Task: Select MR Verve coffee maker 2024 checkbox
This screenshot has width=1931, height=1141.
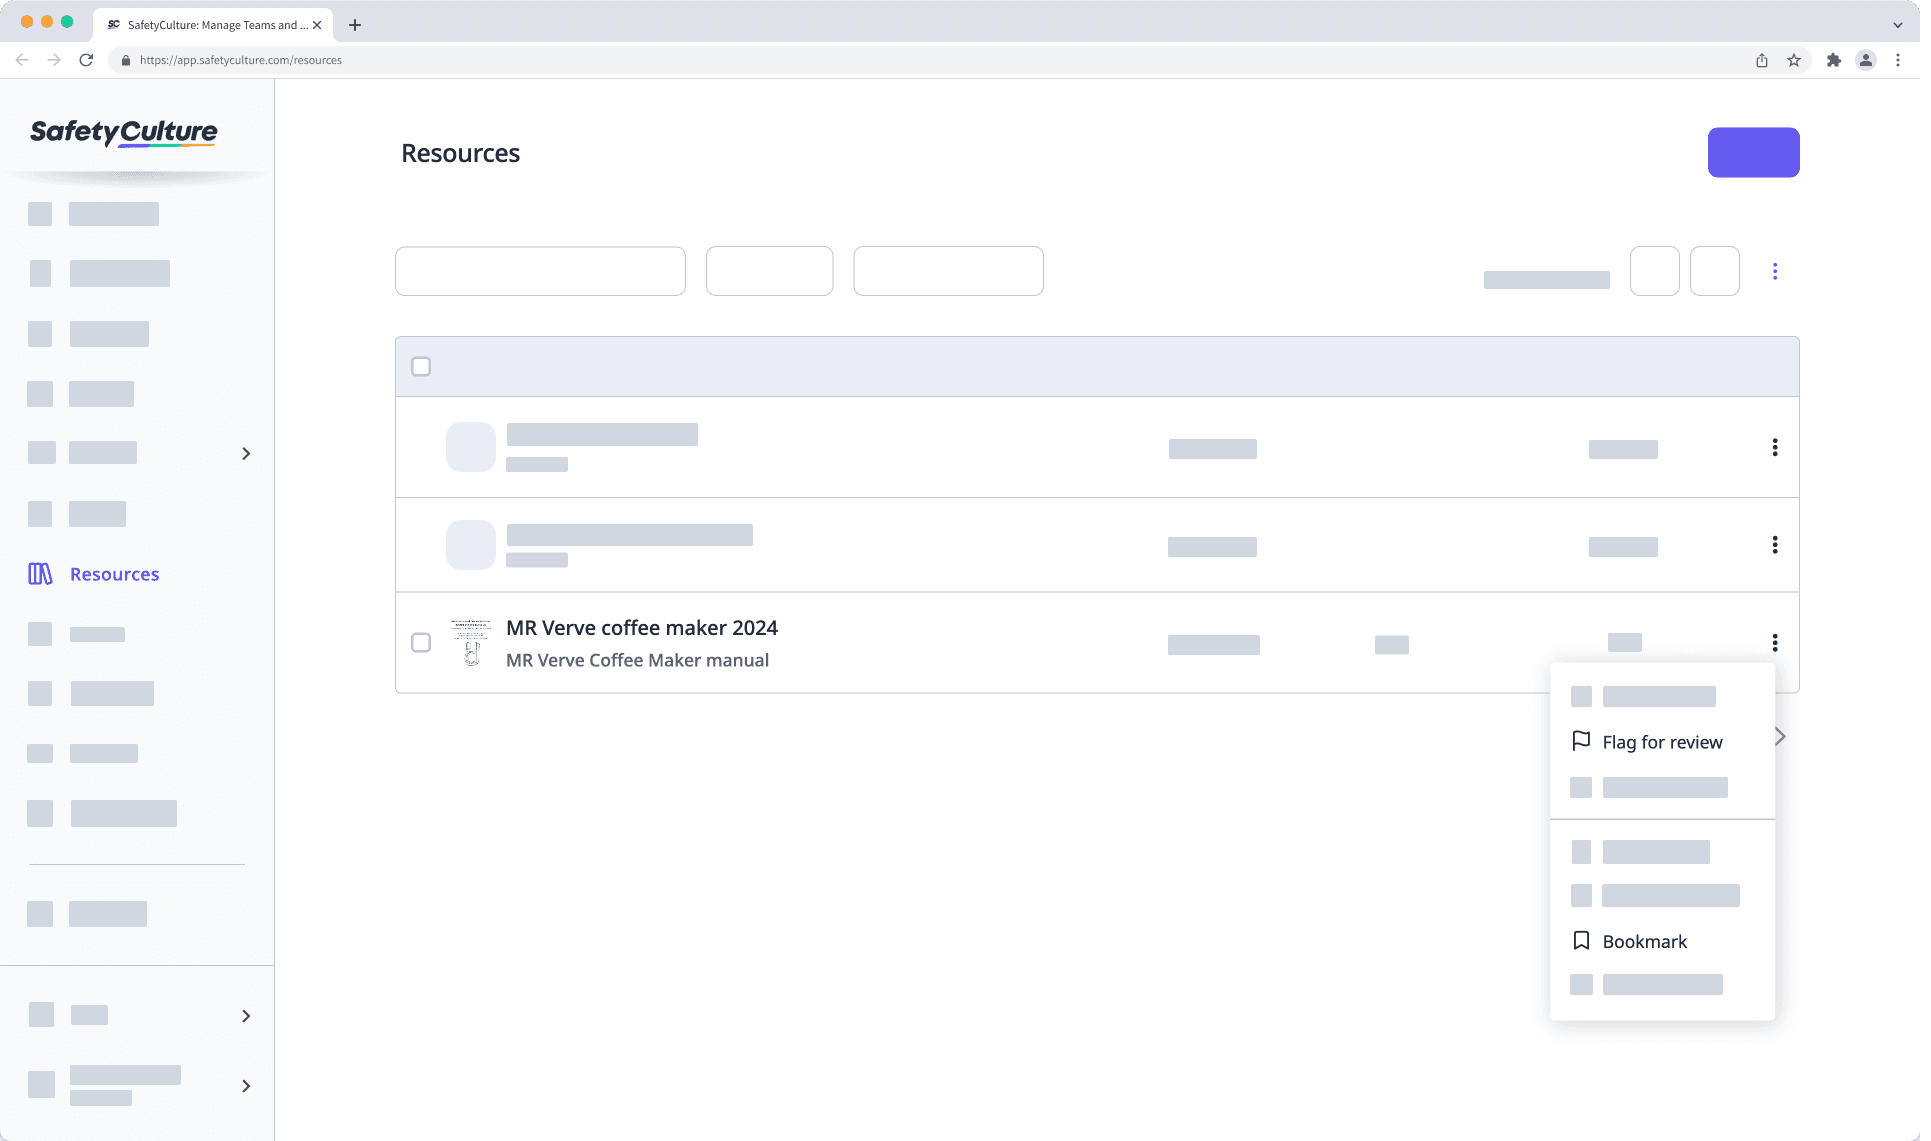Action: coord(421,643)
